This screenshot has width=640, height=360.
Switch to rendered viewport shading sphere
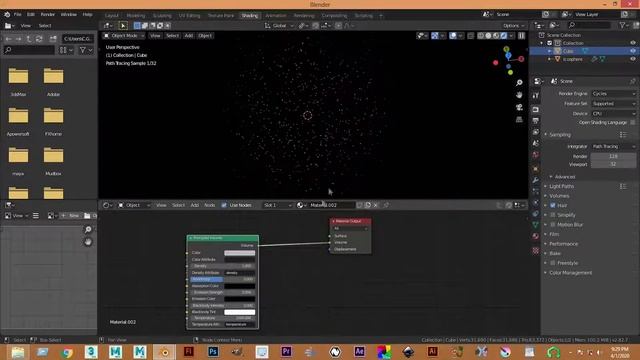(503, 36)
